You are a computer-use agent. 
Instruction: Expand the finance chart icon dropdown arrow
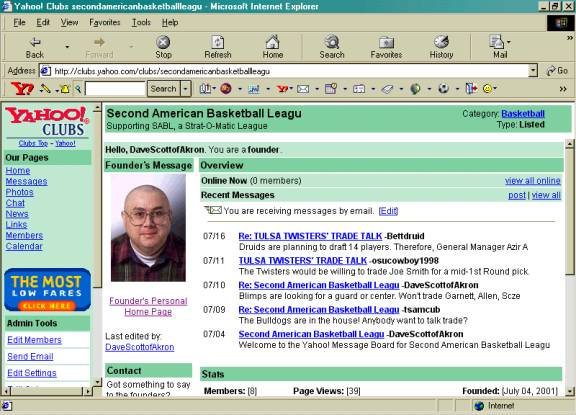[x=268, y=89]
